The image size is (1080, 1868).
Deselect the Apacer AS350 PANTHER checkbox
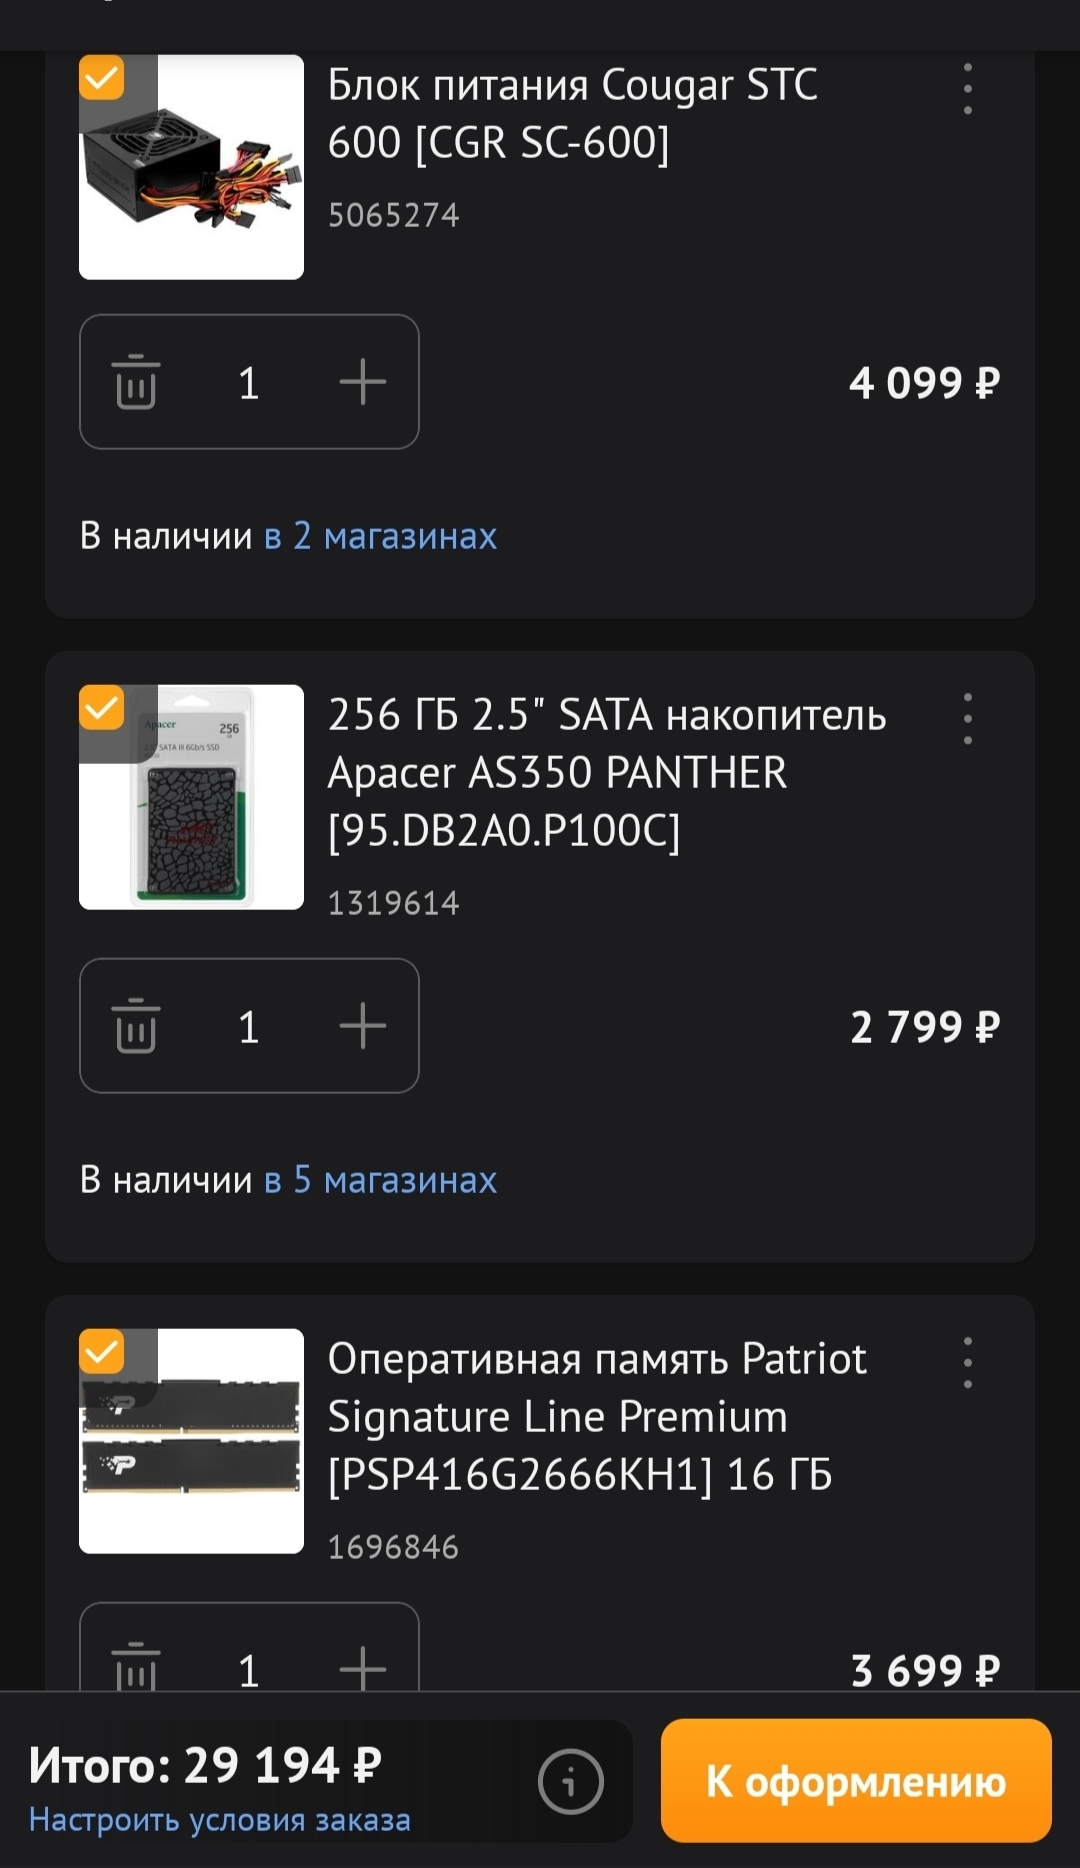[x=102, y=708]
